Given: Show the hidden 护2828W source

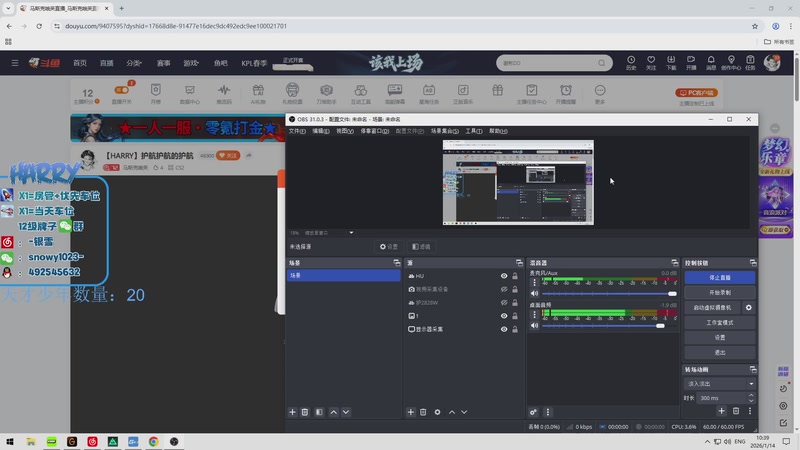Looking at the screenshot, I should 504,303.
